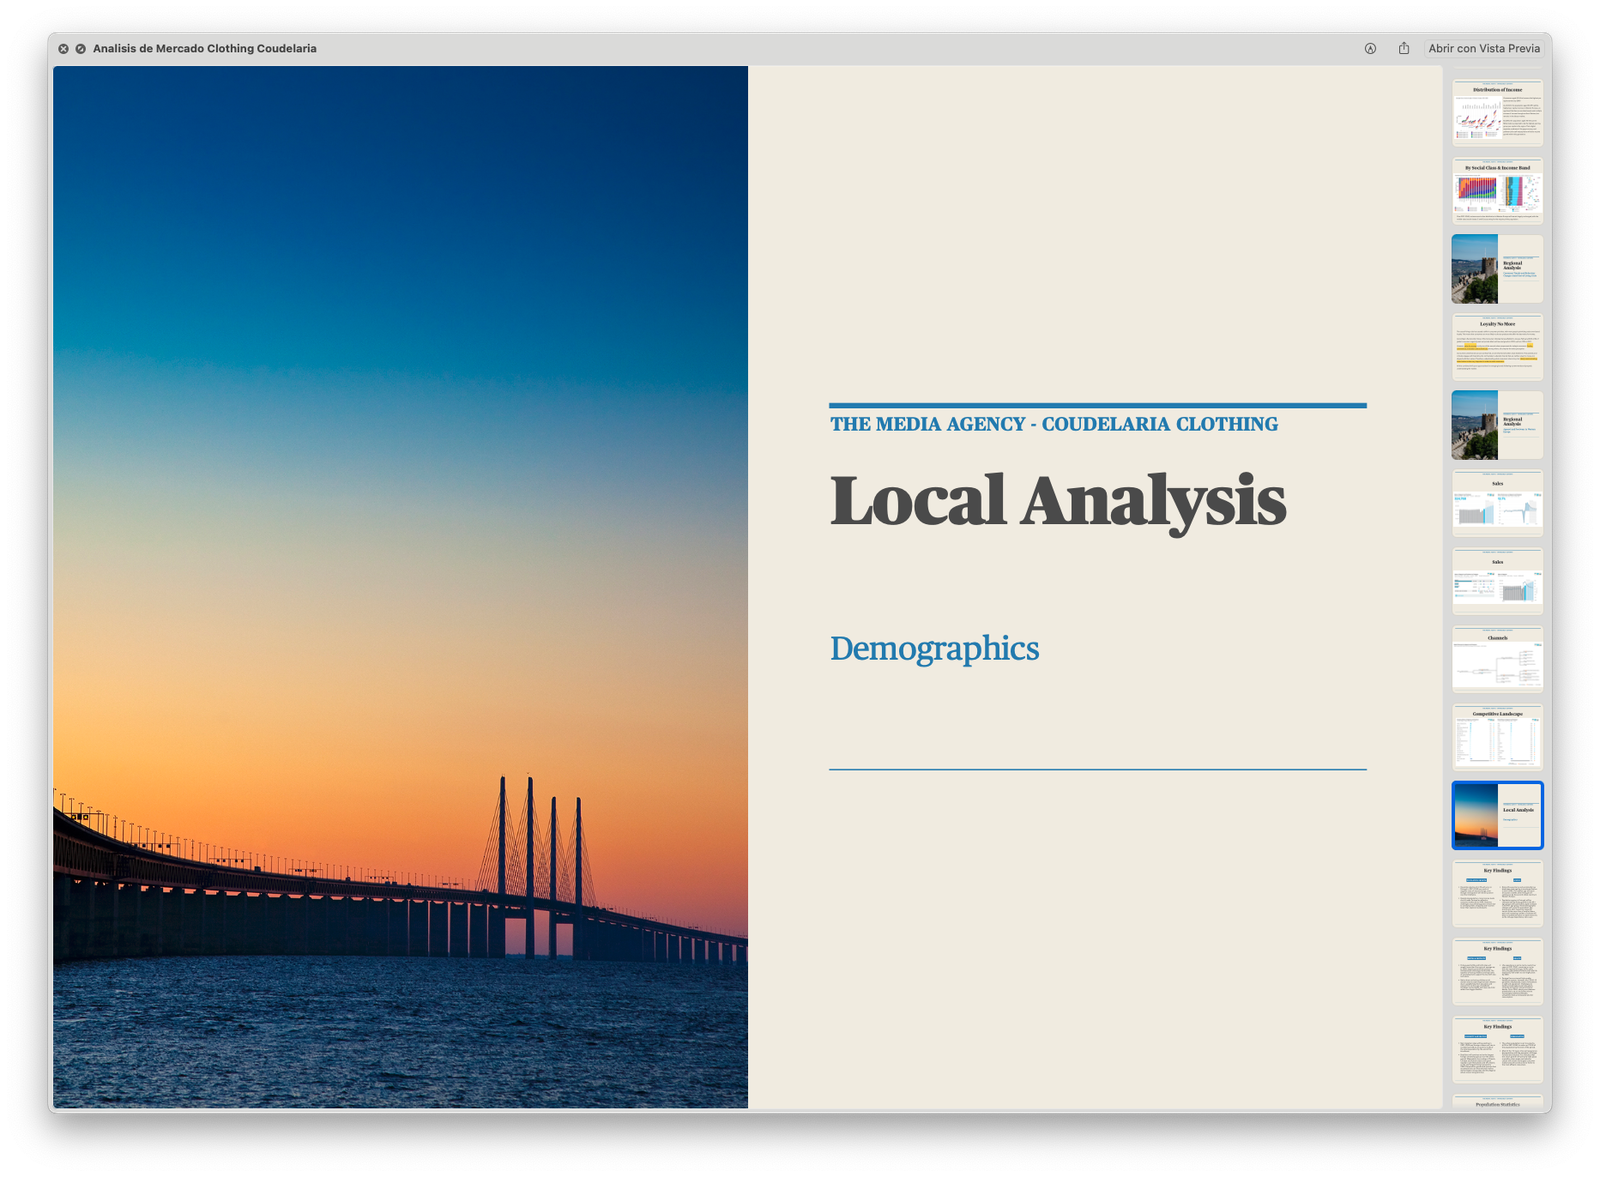Image resolution: width=1600 pixels, height=1177 pixels.
Task: Click 'Abrir con Vista Previa' button
Action: point(1484,48)
